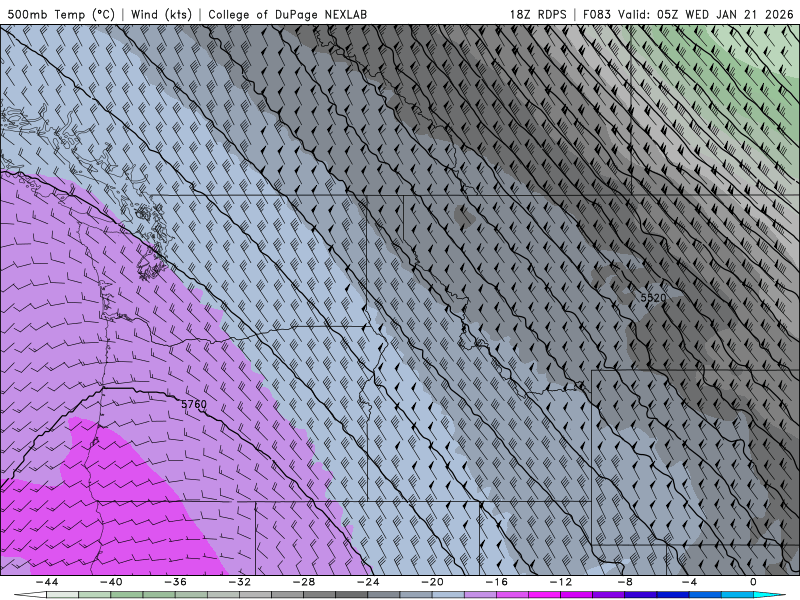Click the '-4' color scale label

click(689, 582)
